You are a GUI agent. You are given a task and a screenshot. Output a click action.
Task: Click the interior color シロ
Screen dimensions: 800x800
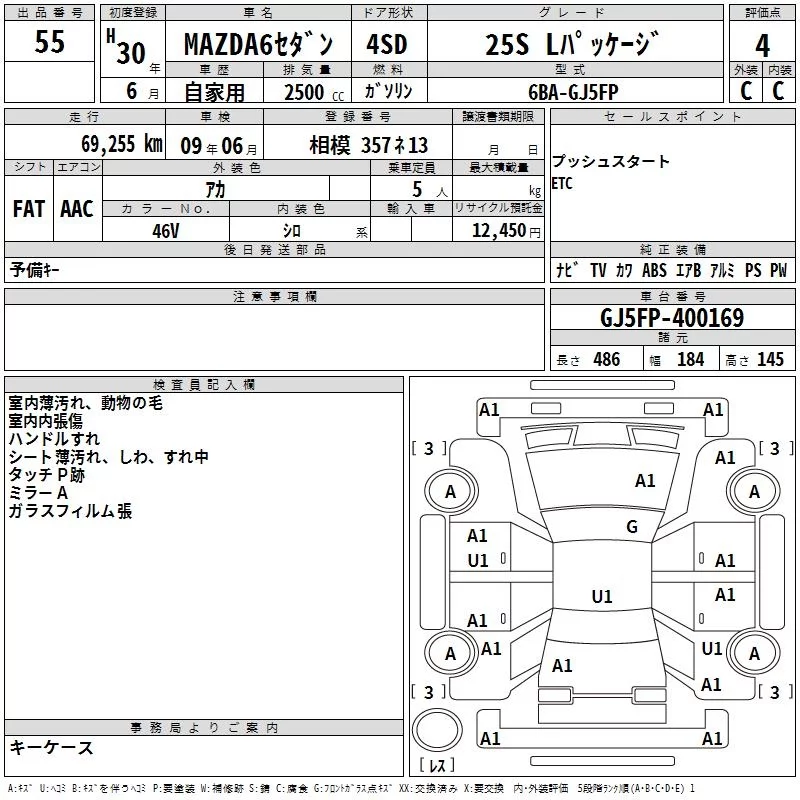pos(292,231)
